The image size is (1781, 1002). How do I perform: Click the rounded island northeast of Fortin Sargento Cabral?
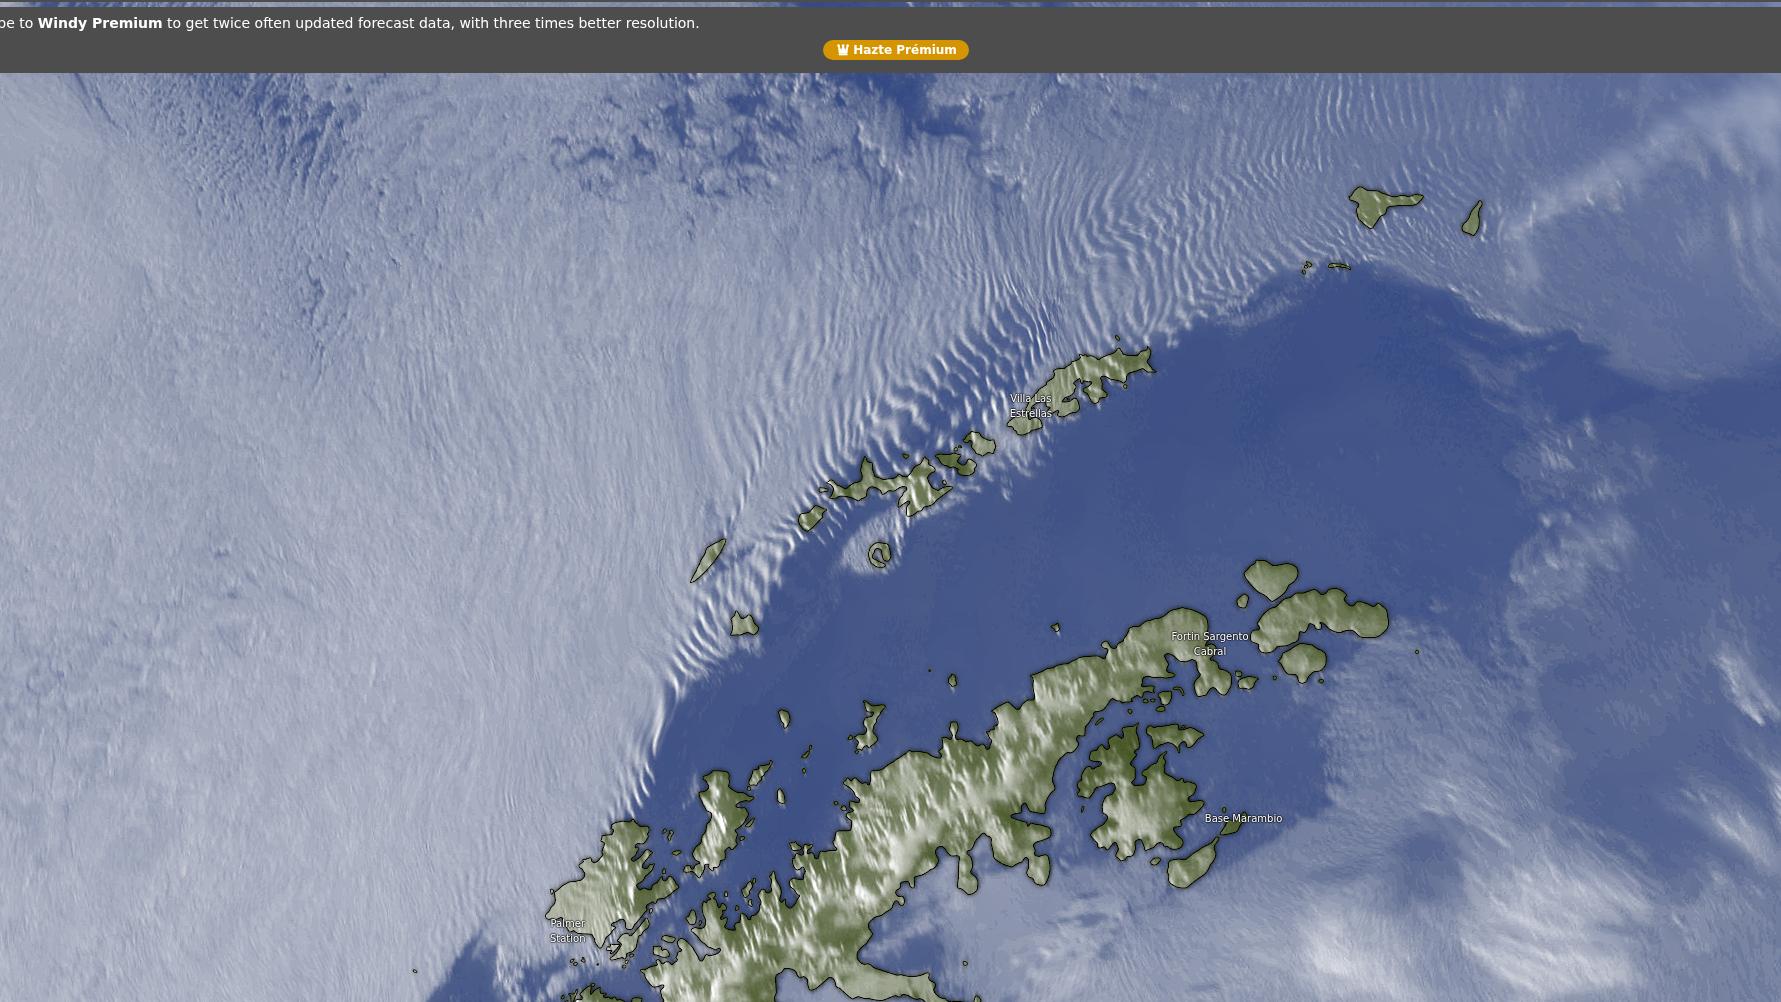pyautogui.click(x=1270, y=578)
